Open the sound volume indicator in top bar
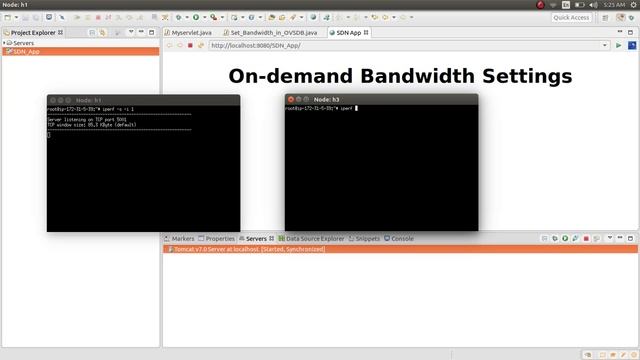 coord(593,5)
